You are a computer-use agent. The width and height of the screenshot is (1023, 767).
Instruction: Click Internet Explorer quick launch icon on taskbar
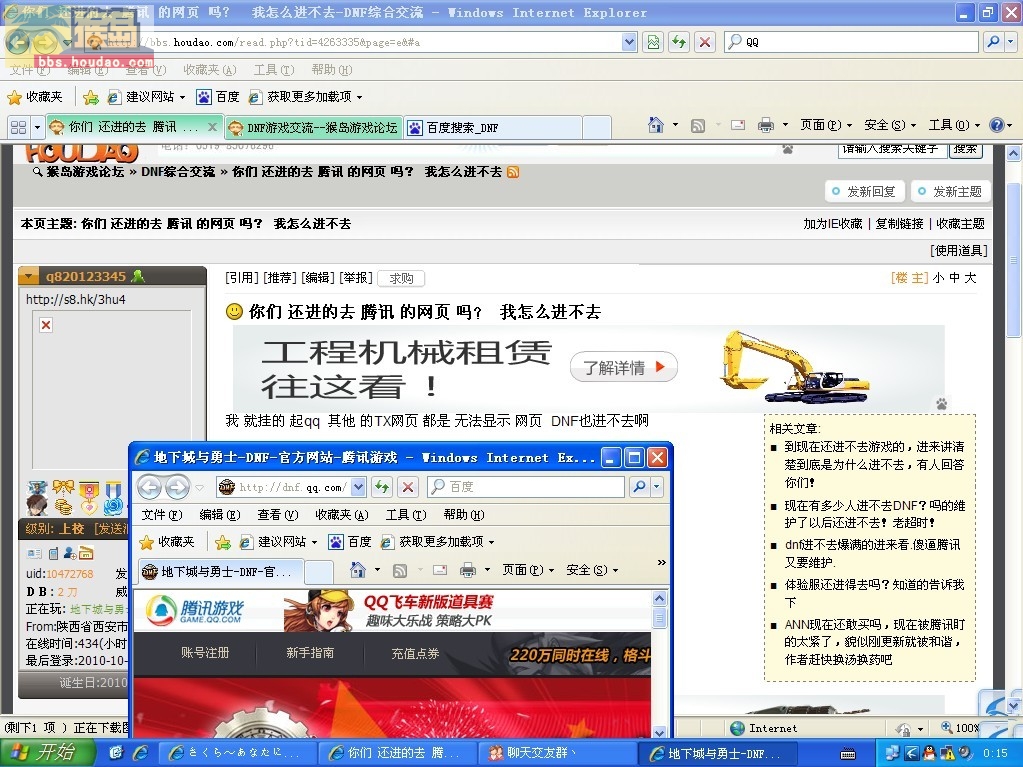pyautogui.click(x=140, y=753)
